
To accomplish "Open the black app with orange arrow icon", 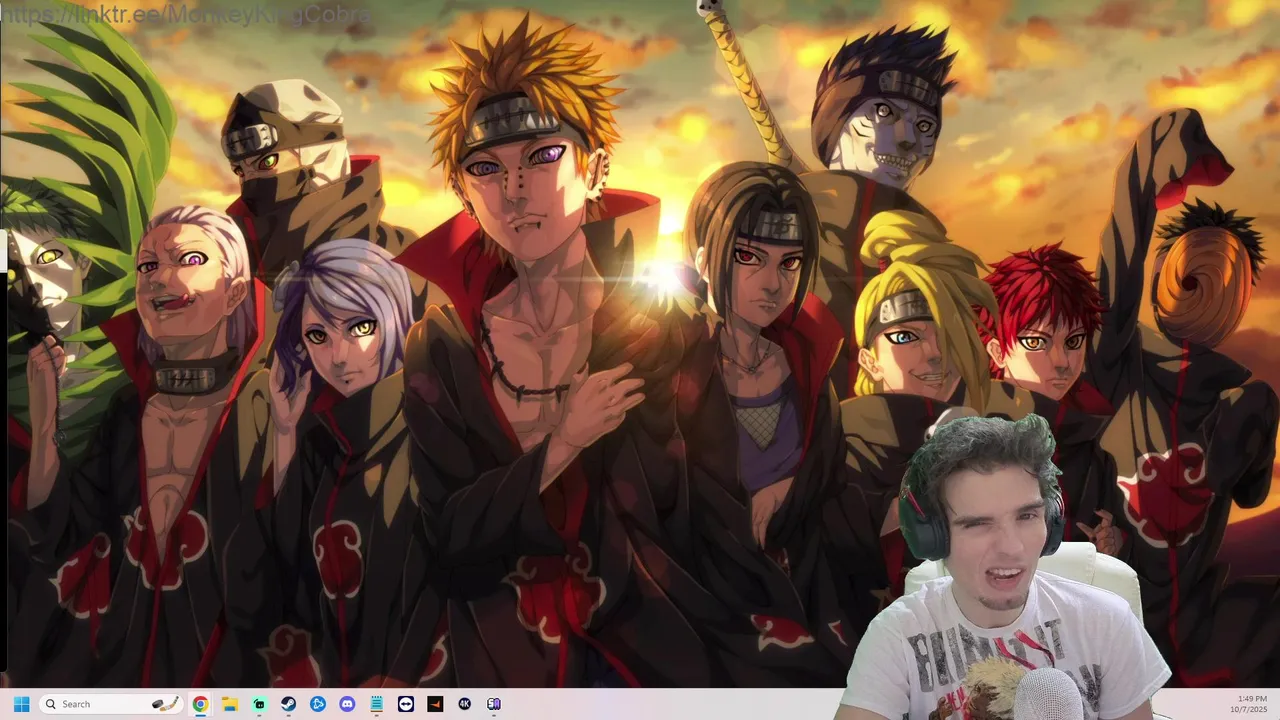I will coord(435,704).
